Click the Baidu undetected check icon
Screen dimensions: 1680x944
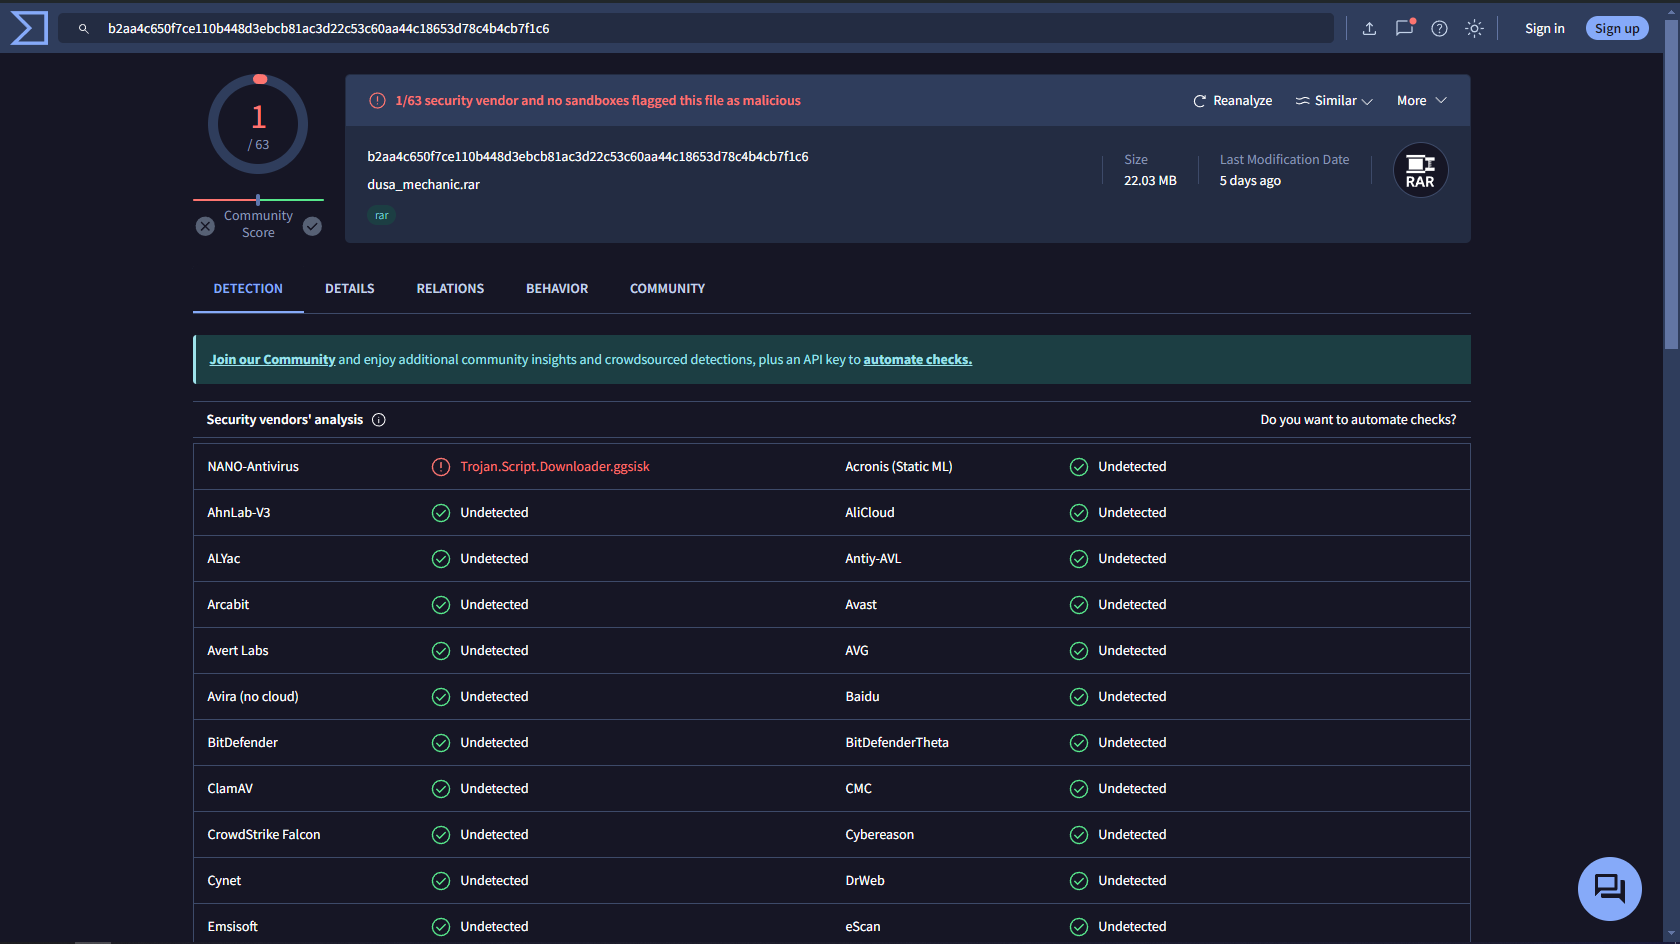[1079, 697]
